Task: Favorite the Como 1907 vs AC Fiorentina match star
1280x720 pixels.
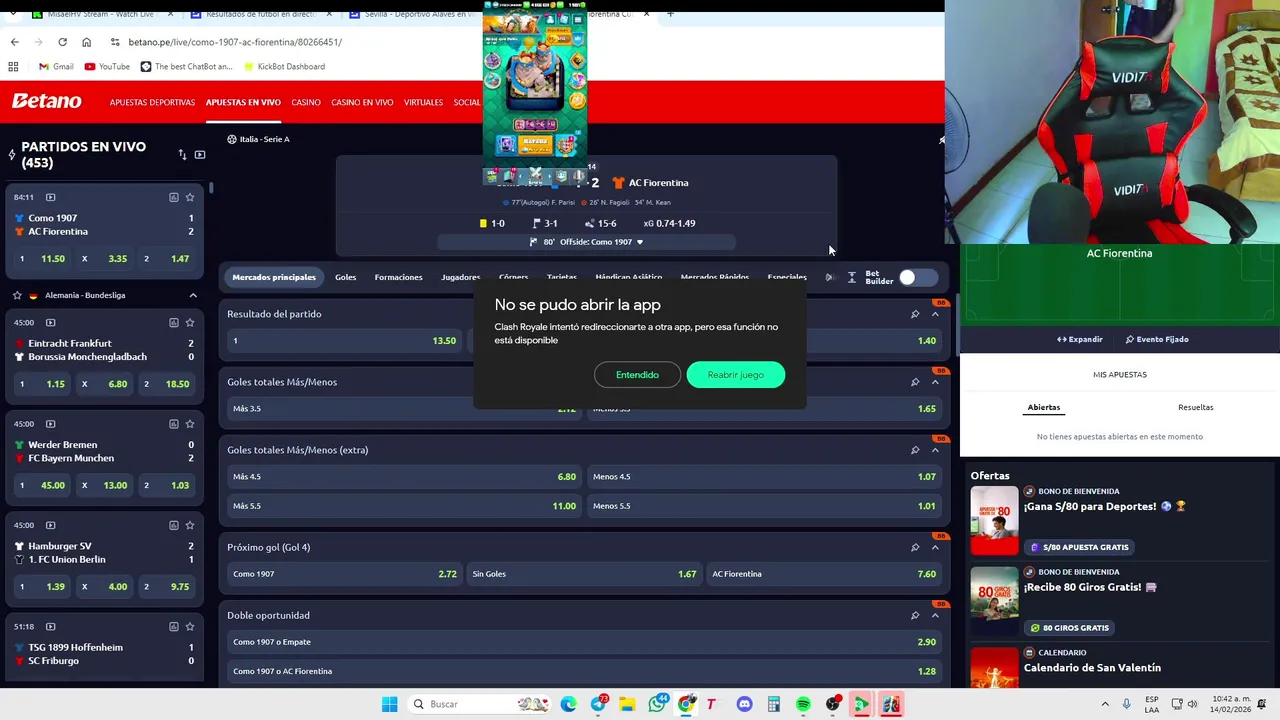Action: point(190,197)
